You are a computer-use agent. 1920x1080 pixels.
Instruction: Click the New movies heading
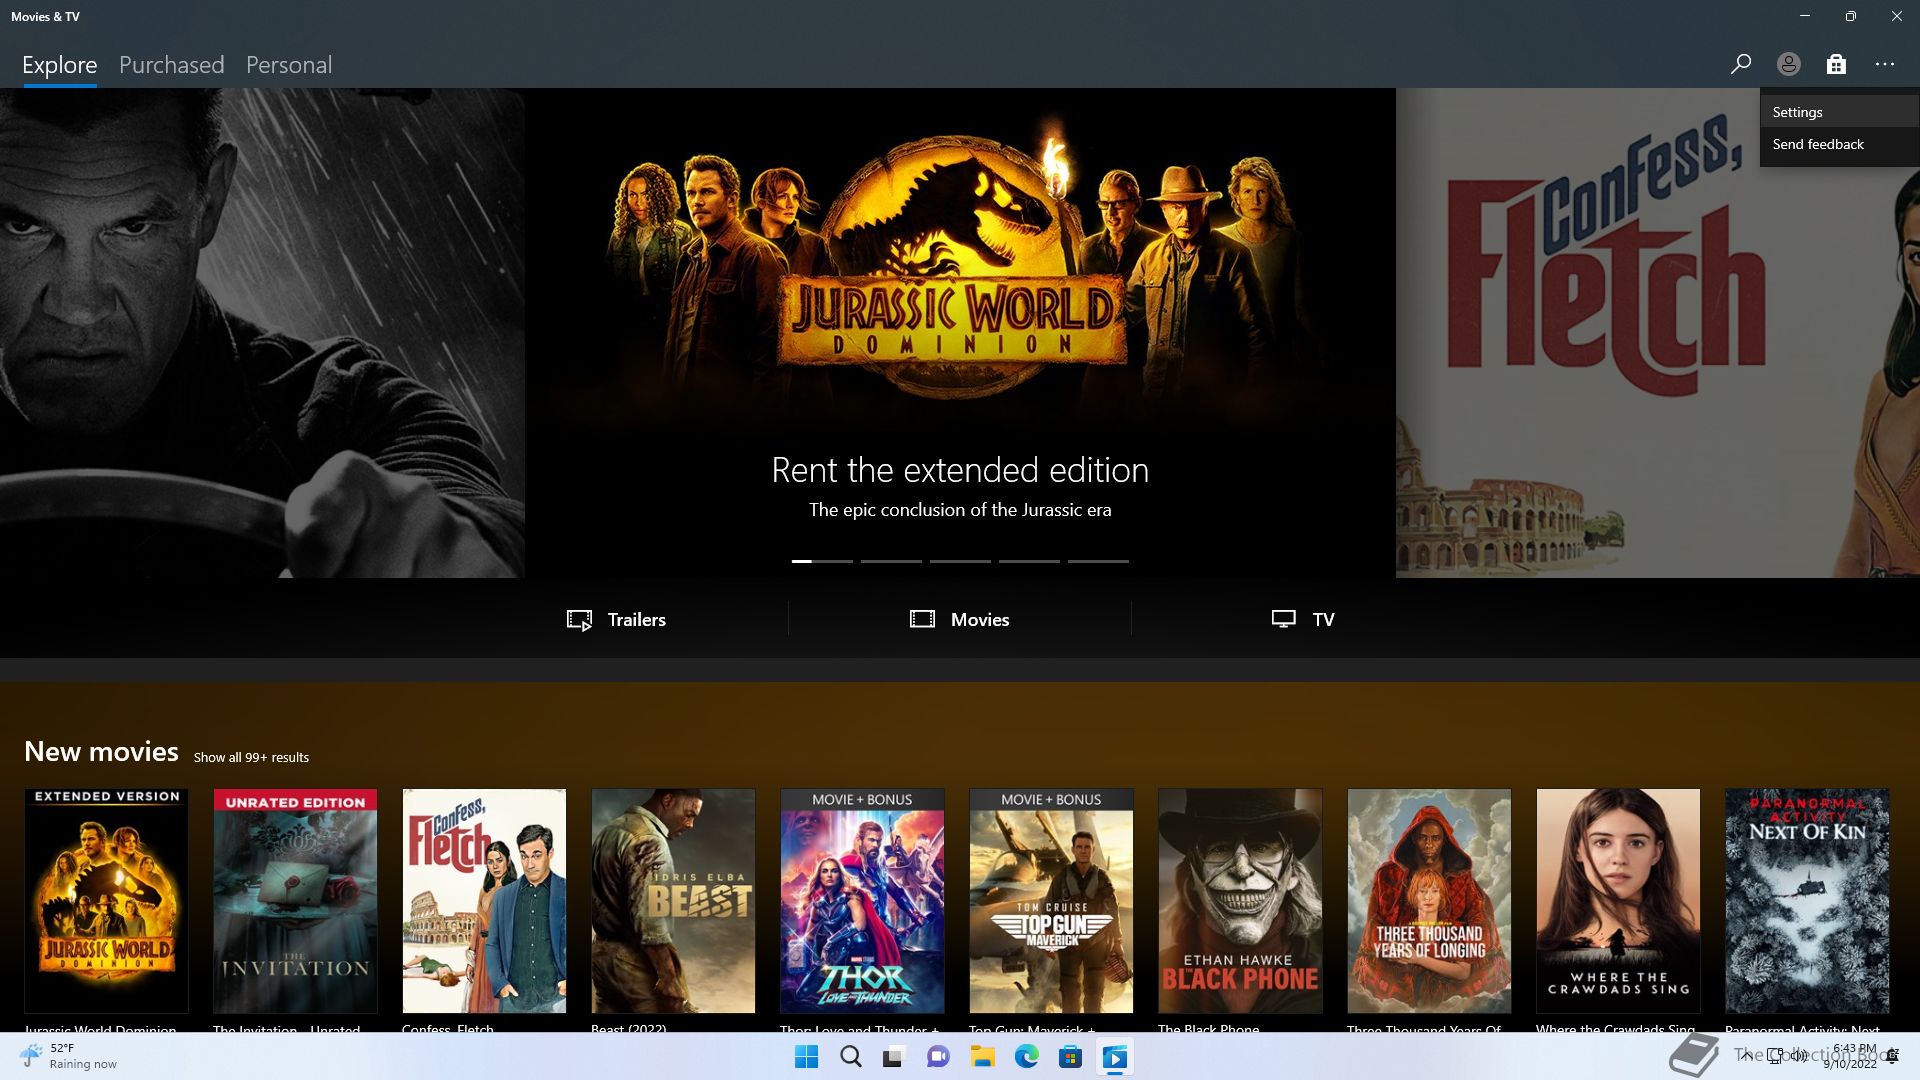(x=101, y=752)
